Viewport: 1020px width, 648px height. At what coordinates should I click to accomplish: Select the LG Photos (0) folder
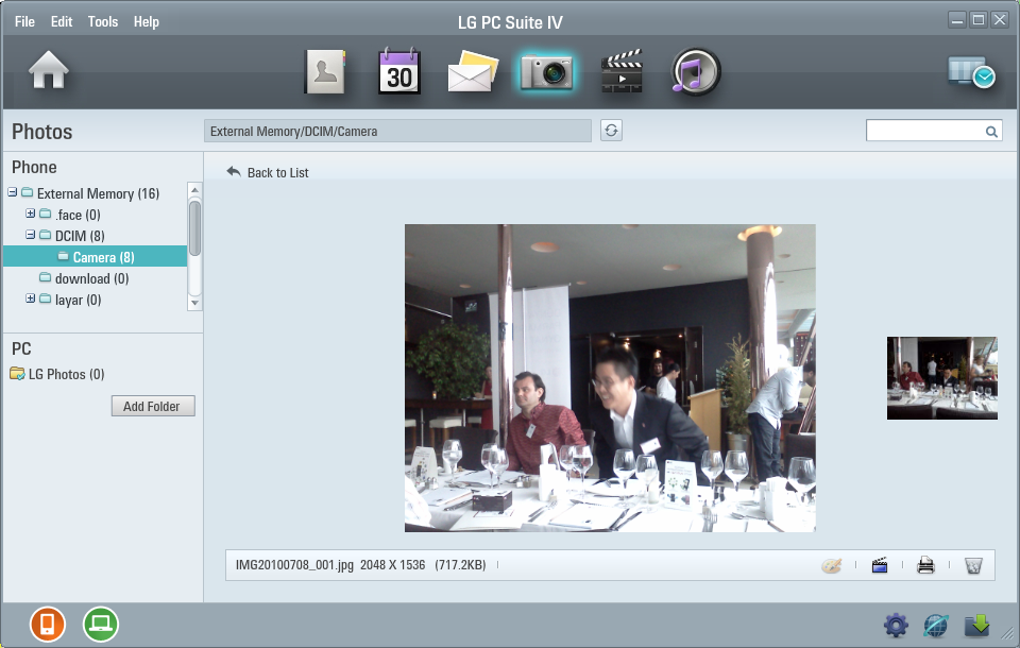pos(66,374)
